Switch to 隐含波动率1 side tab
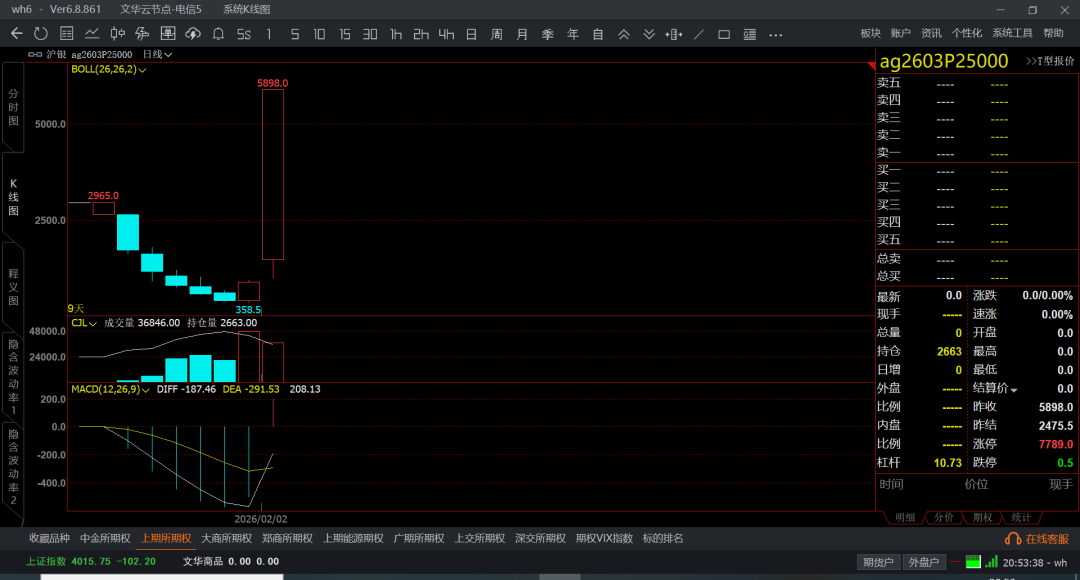This screenshot has width=1080, height=580. pos(13,377)
